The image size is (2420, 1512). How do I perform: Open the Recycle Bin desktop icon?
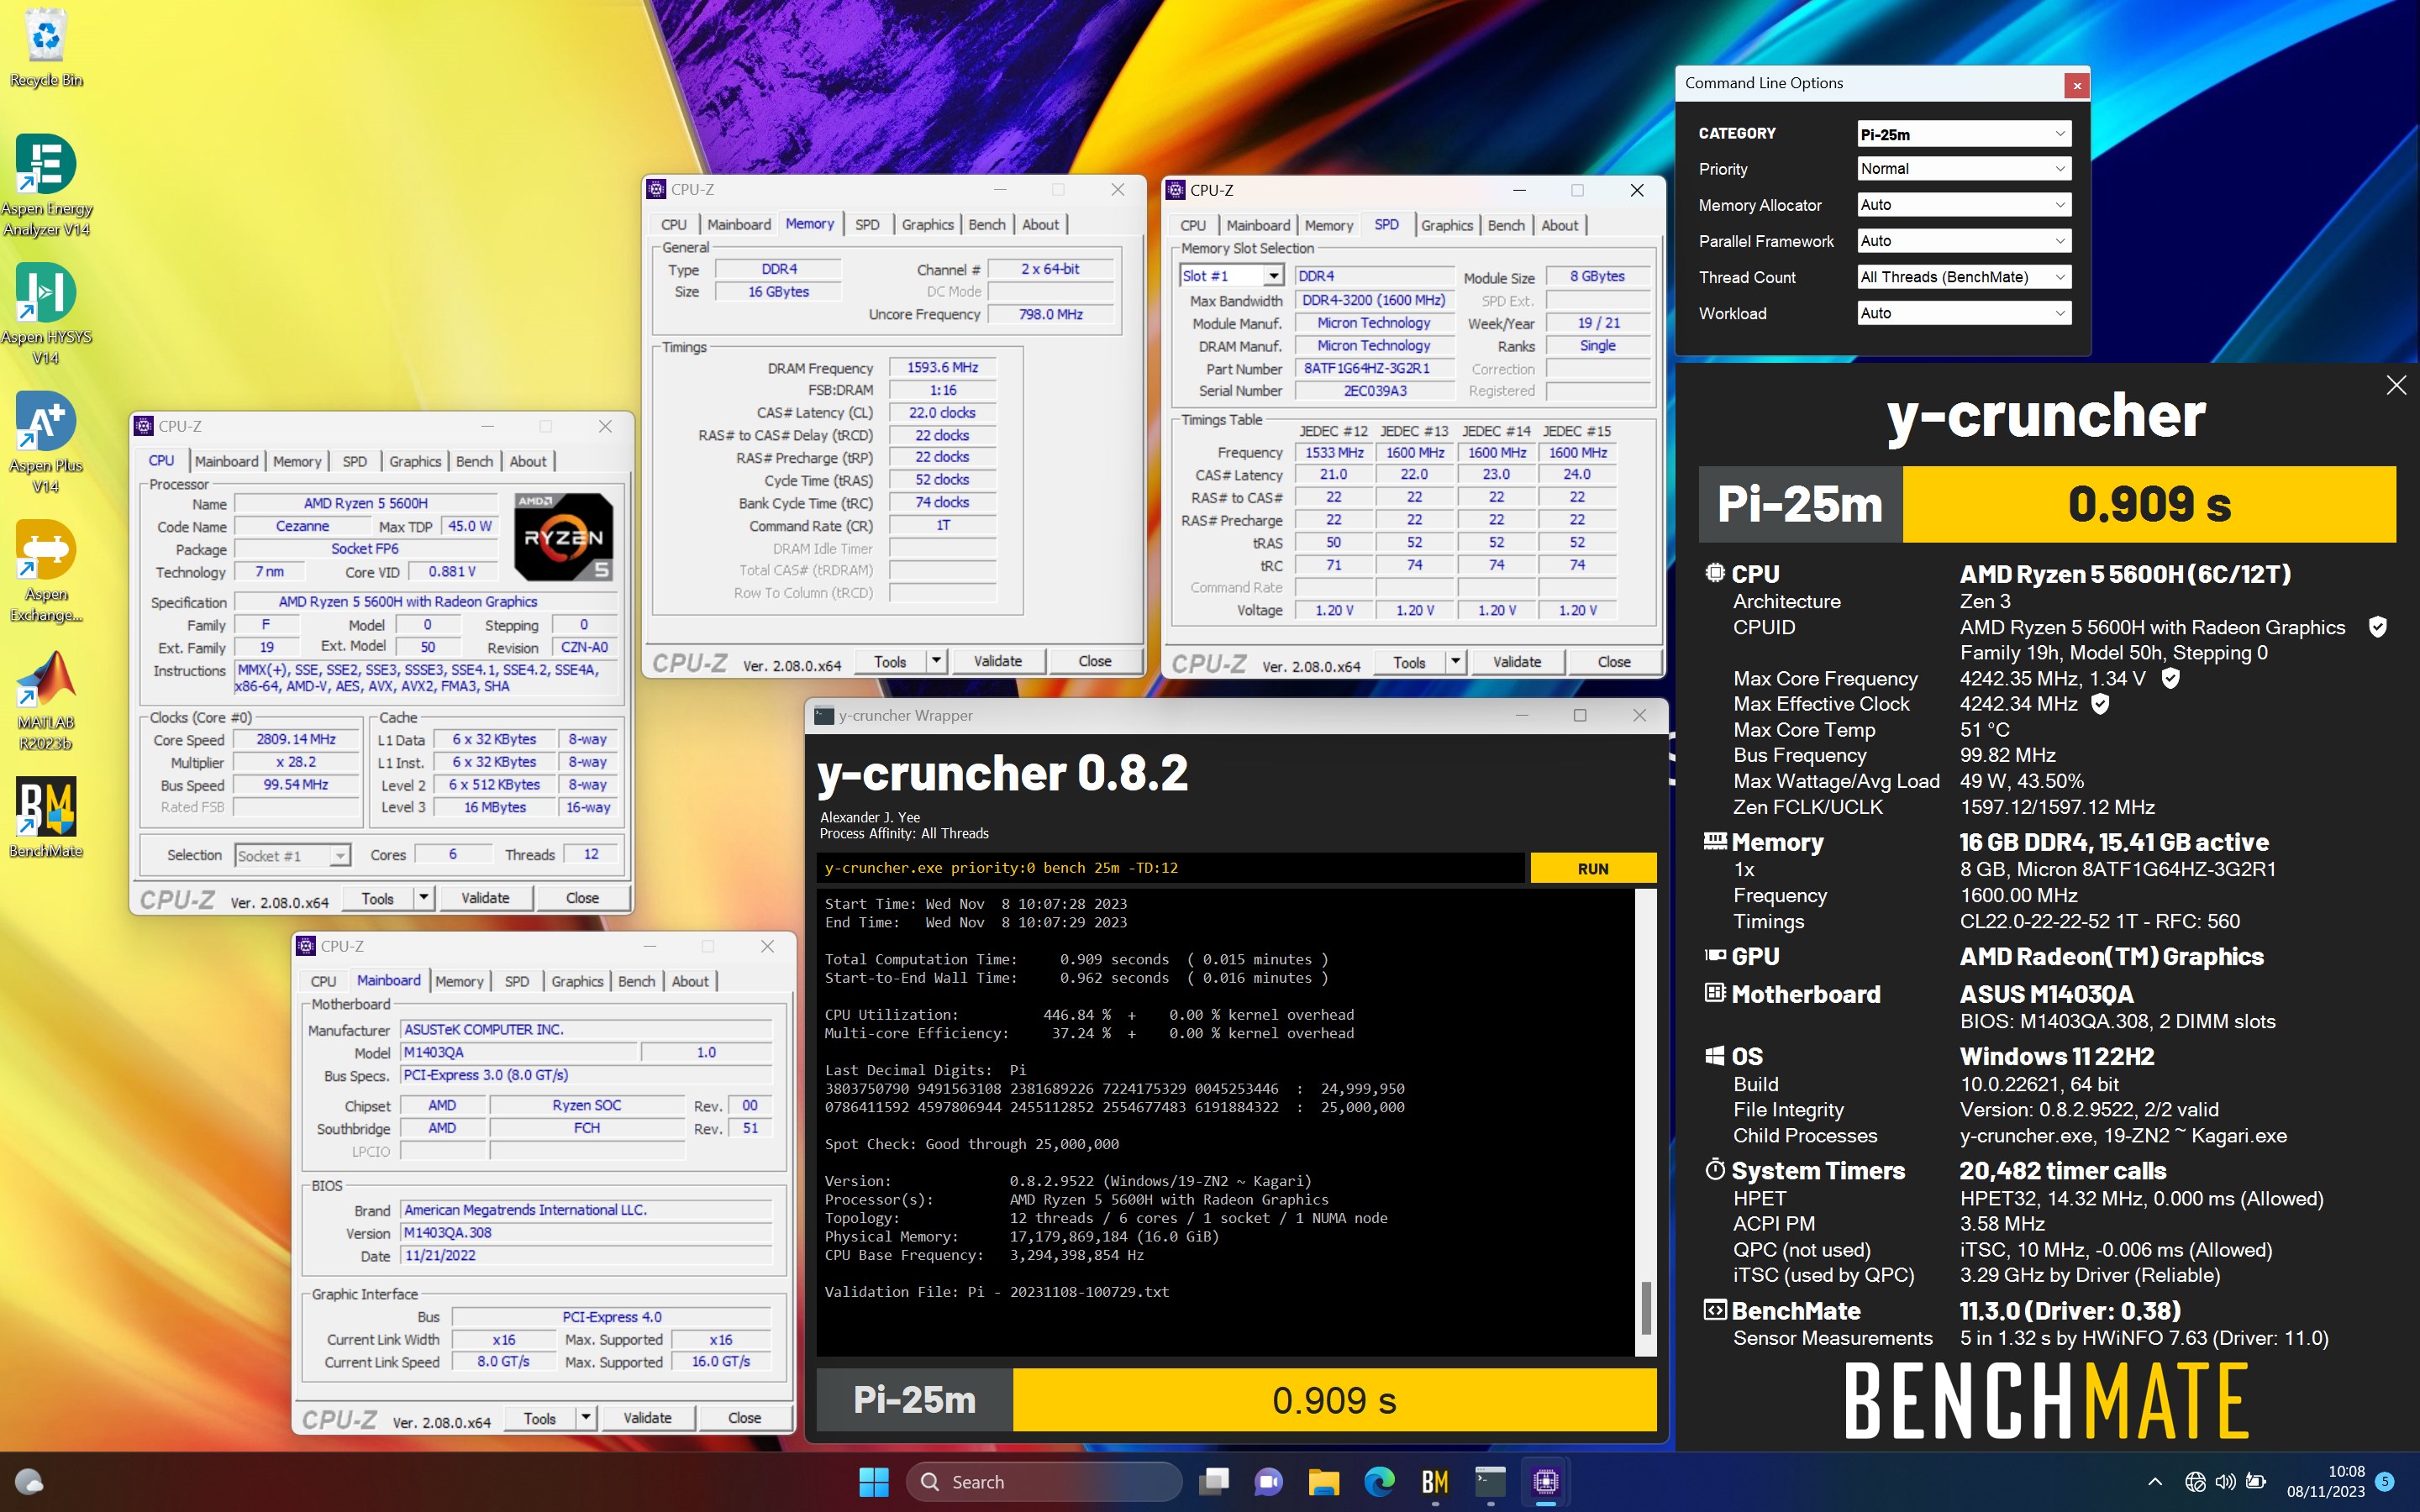click(x=46, y=48)
